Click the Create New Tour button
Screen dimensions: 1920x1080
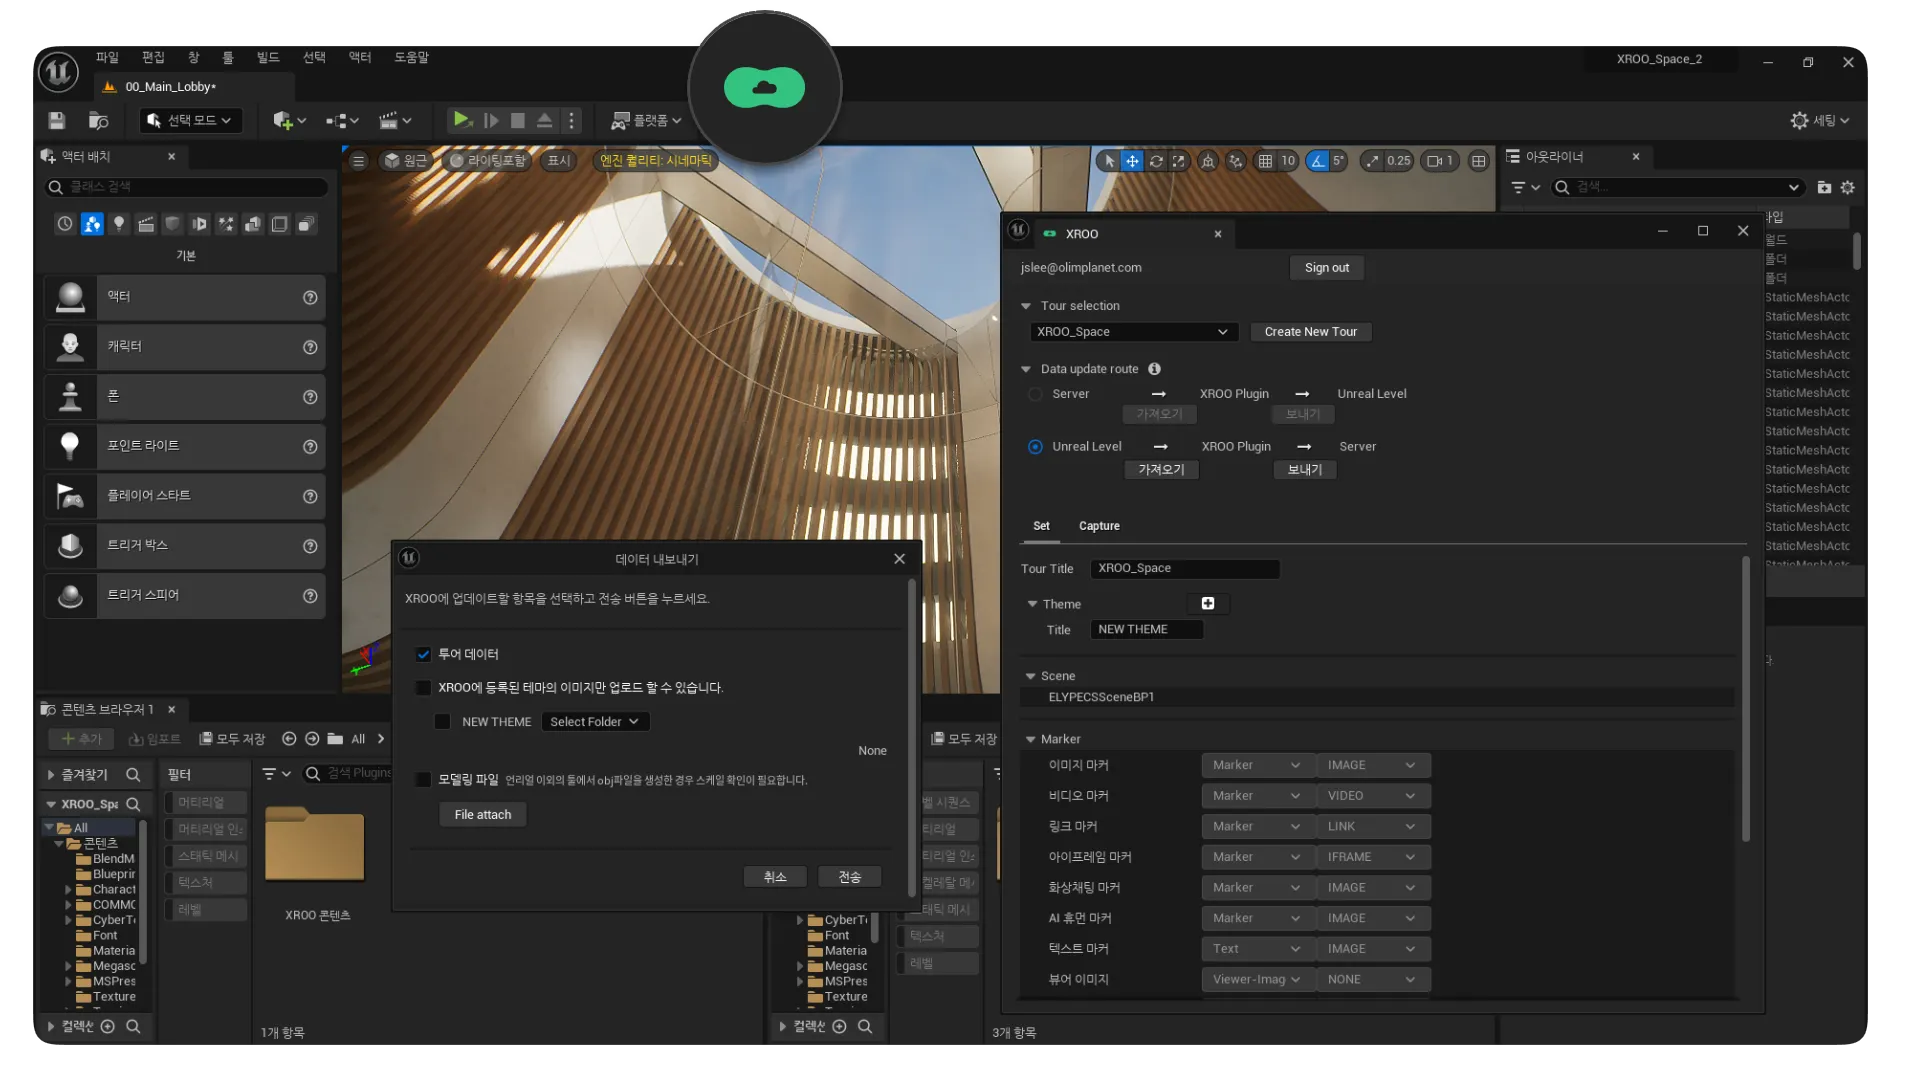(x=1310, y=332)
